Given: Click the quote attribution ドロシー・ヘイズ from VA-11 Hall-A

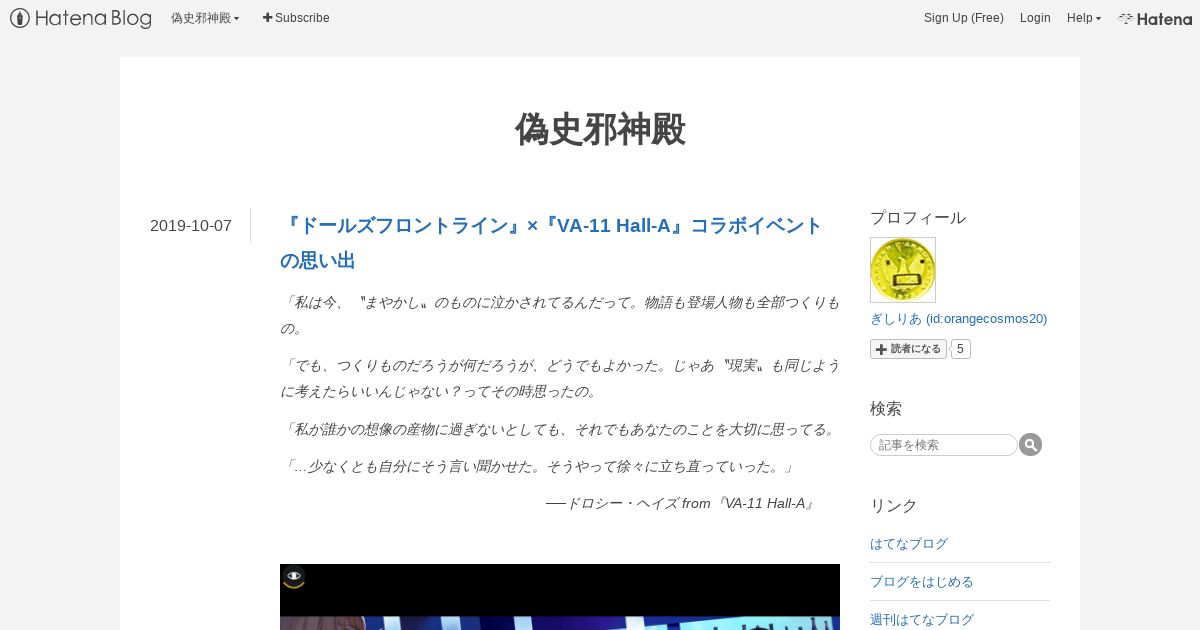Looking at the screenshot, I should coord(680,504).
